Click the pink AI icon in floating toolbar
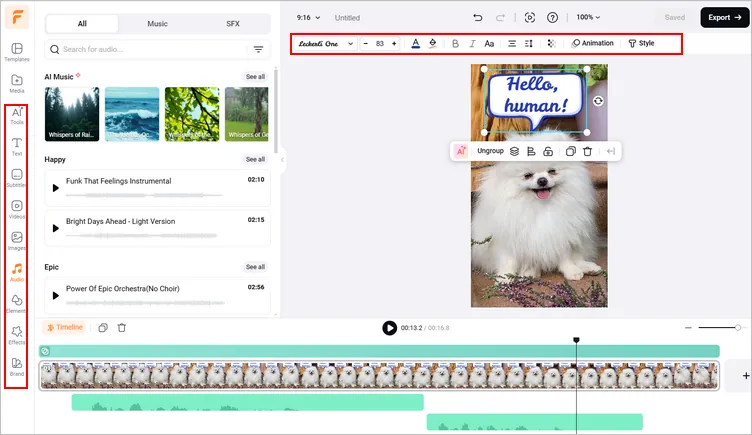Viewport: 752px width, 435px height. tap(460, 151)
